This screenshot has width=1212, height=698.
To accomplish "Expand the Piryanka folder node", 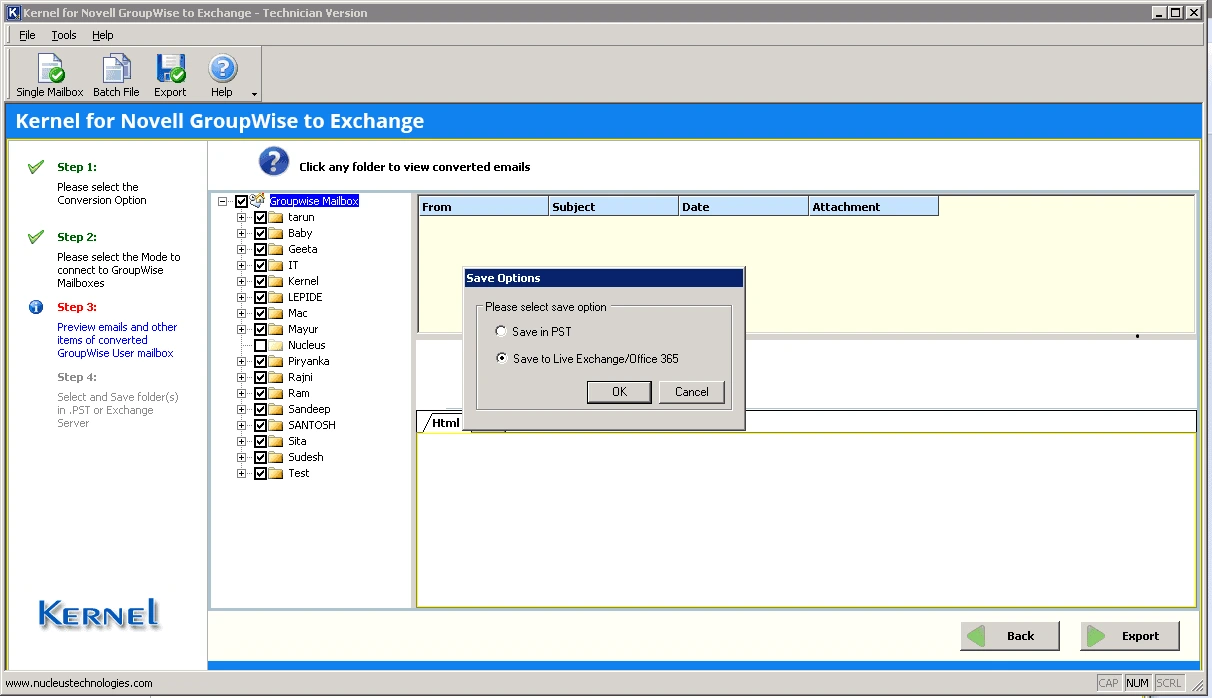I will [x=241, y=361].
